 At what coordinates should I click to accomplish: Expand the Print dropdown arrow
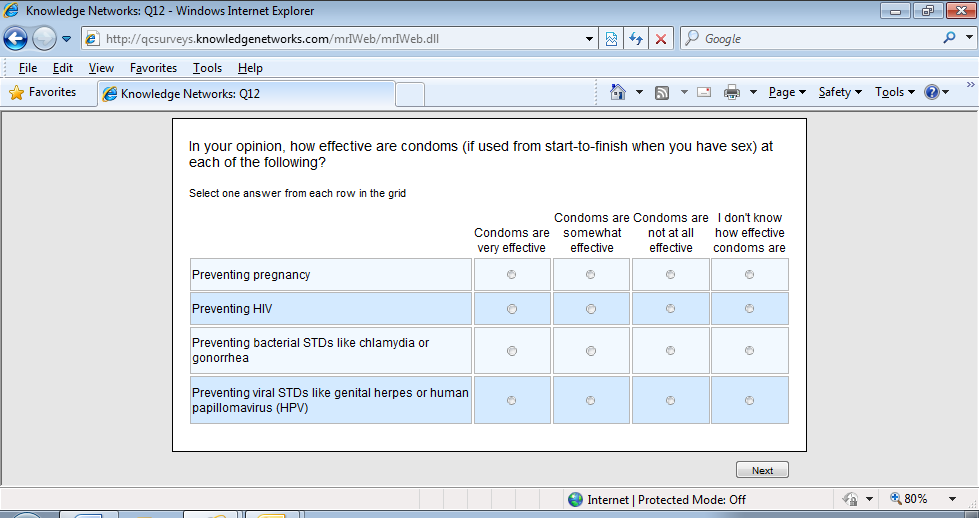(753, 92)
